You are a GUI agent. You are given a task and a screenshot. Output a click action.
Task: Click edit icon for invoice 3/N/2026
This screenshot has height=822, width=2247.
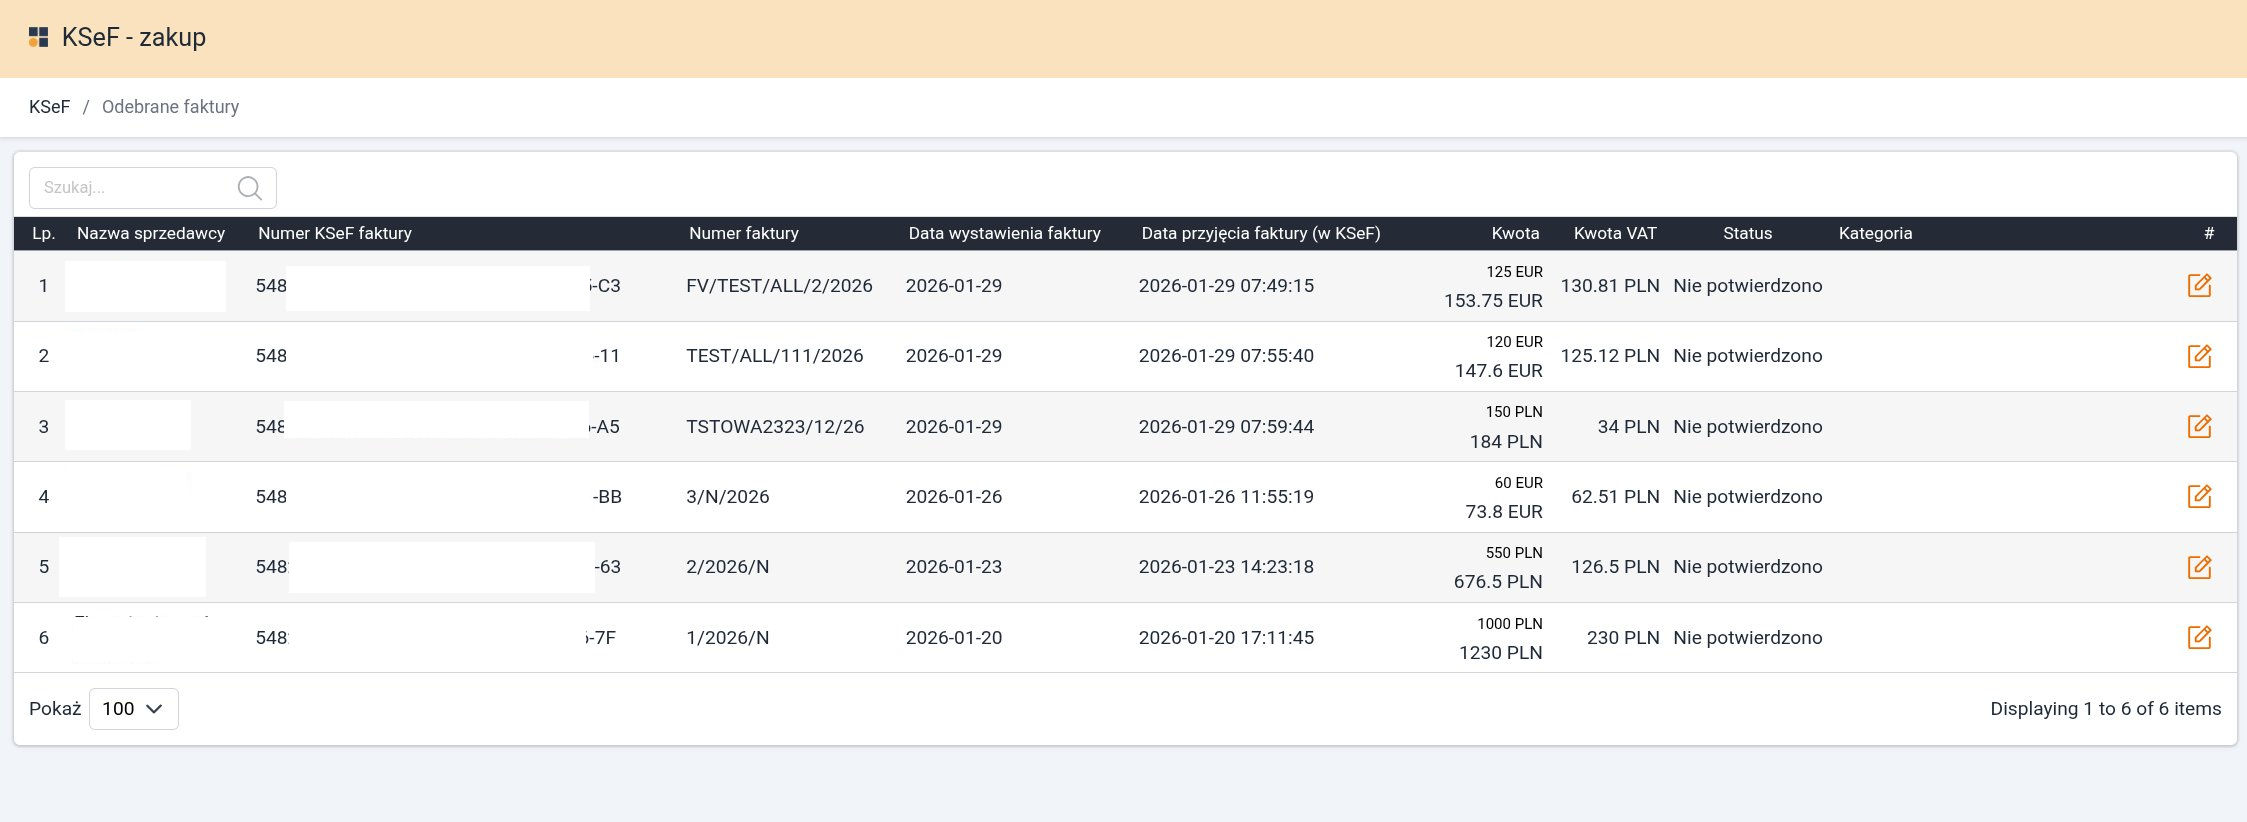(x=2199, y=497)
